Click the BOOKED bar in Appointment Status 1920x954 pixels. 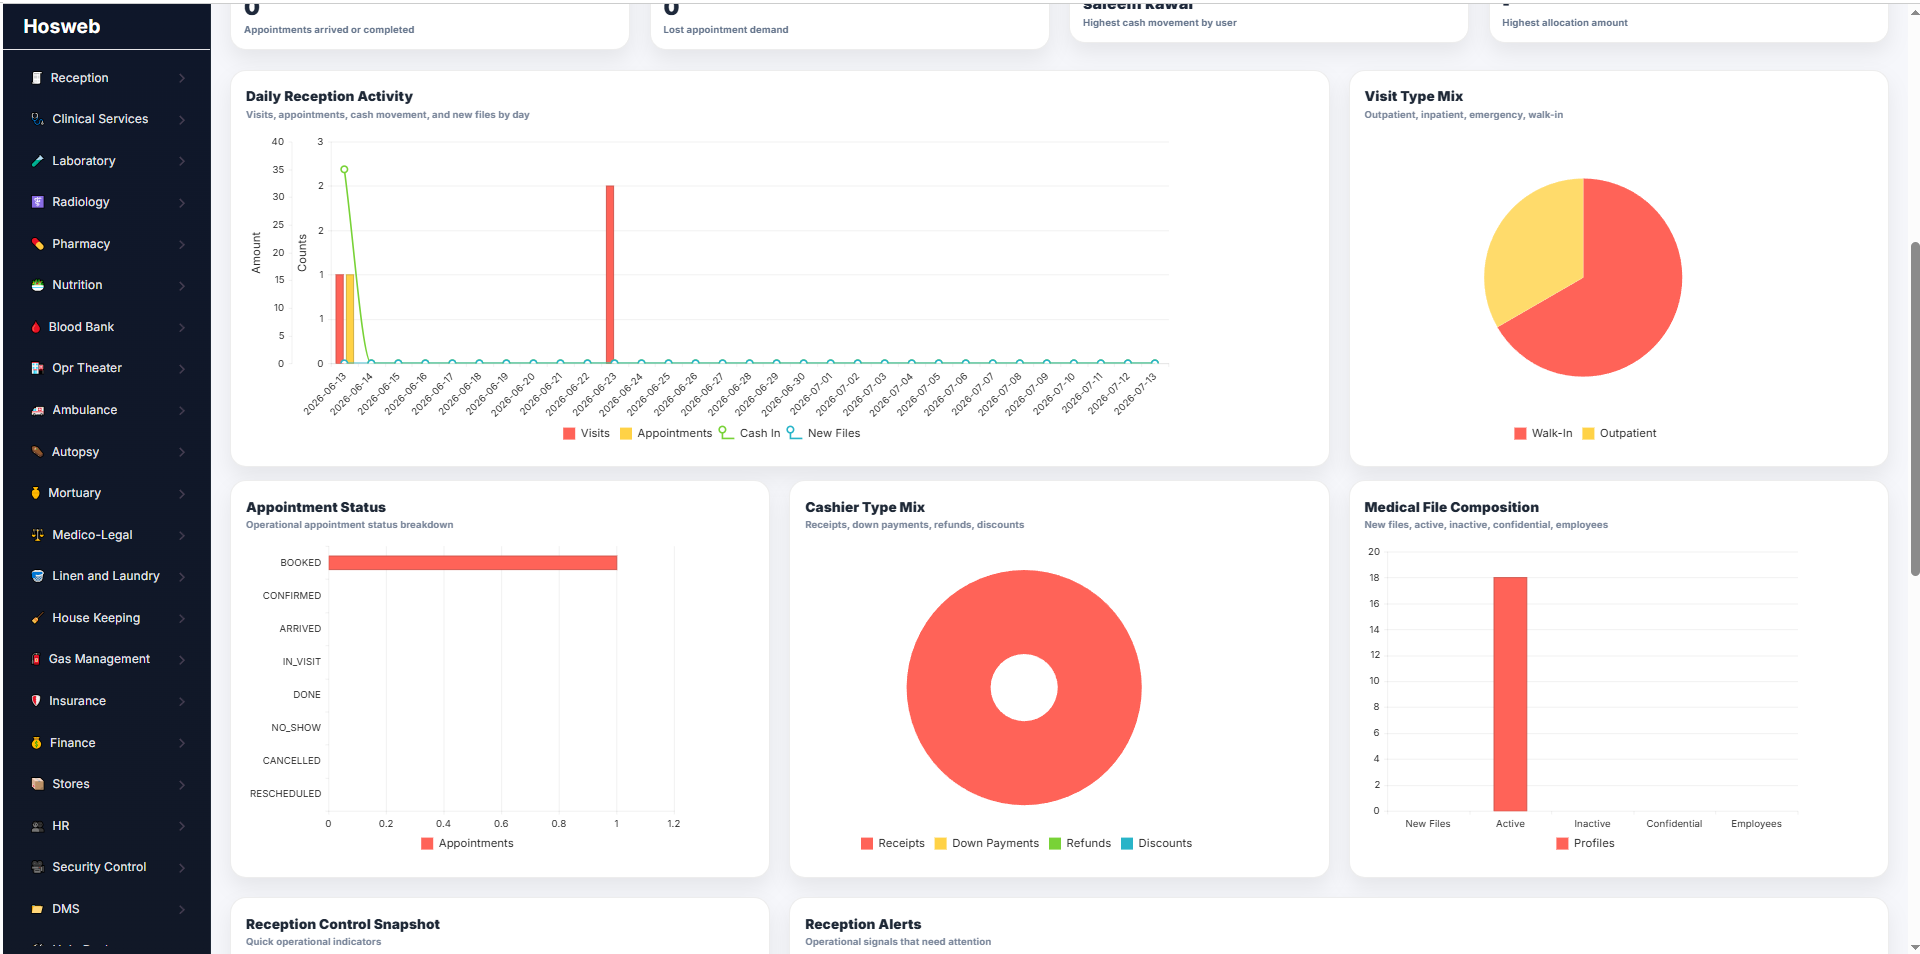tap(473, 563)
